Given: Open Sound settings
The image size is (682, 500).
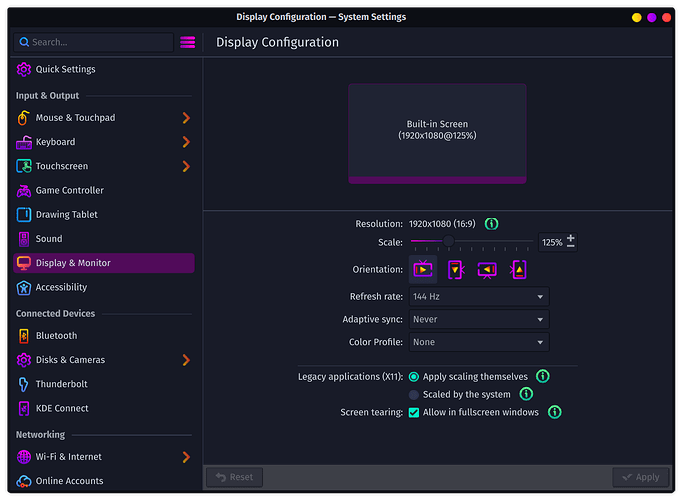Looking at the screenshot, I should coord(104,239).
